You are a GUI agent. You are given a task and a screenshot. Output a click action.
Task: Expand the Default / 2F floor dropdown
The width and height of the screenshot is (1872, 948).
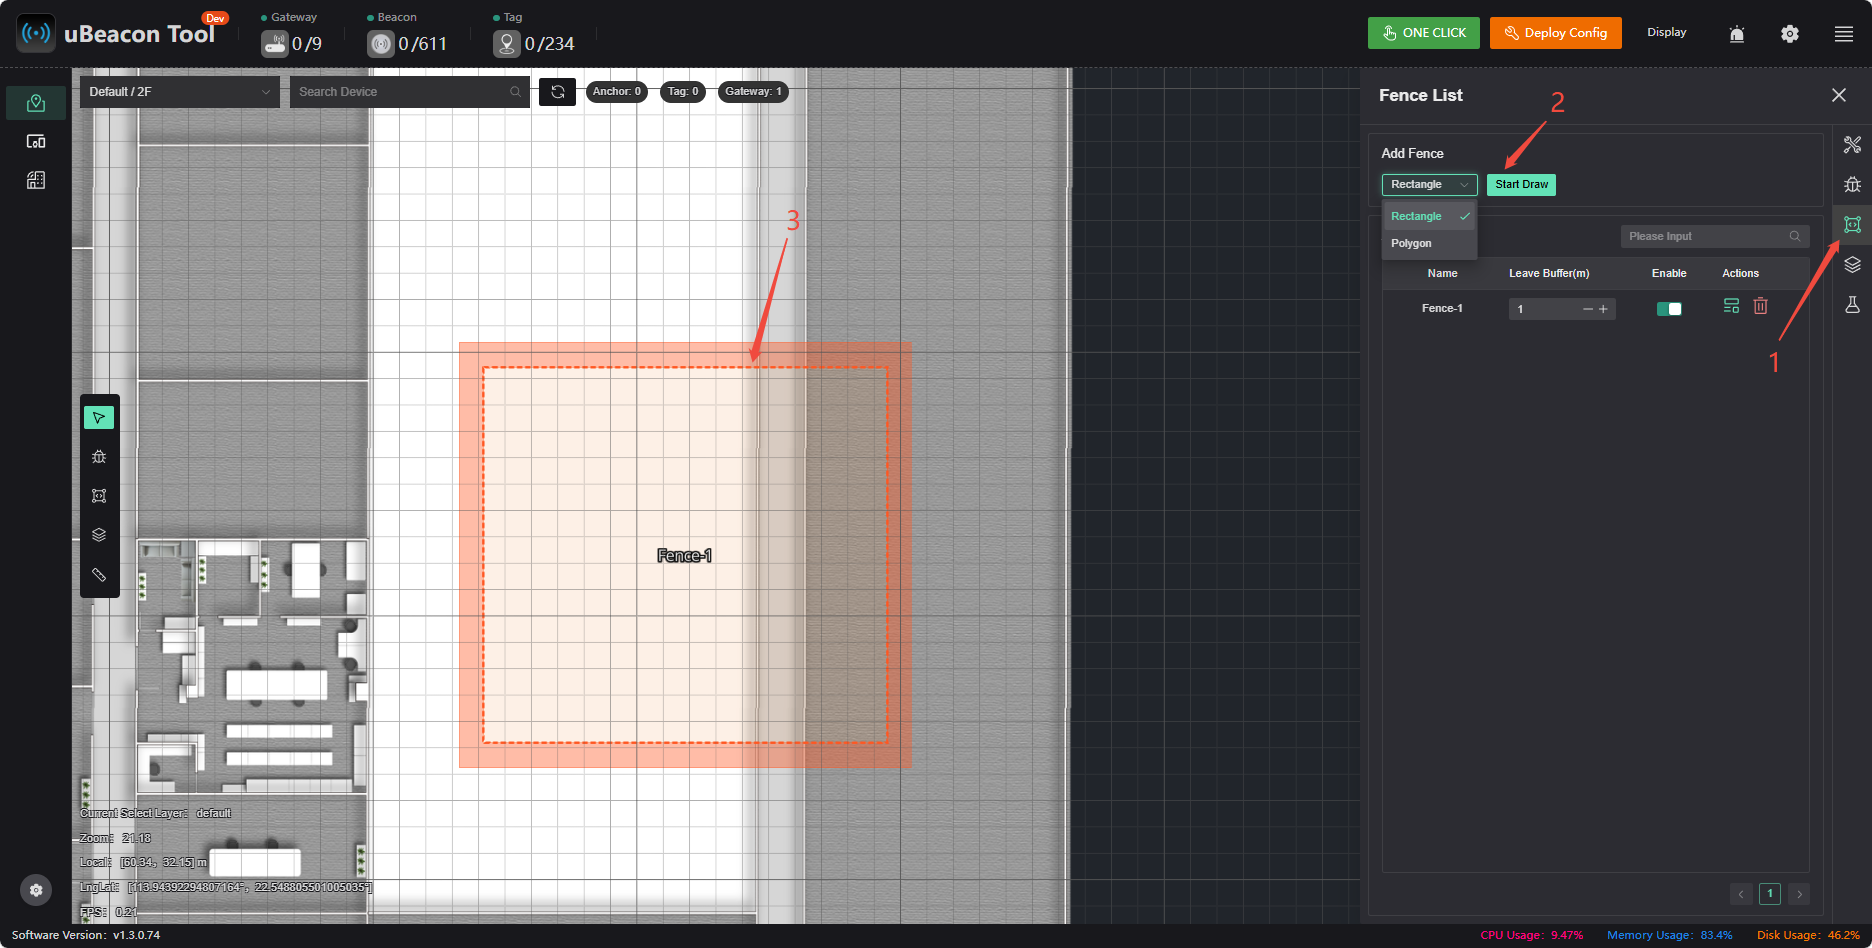coord(180,92)
